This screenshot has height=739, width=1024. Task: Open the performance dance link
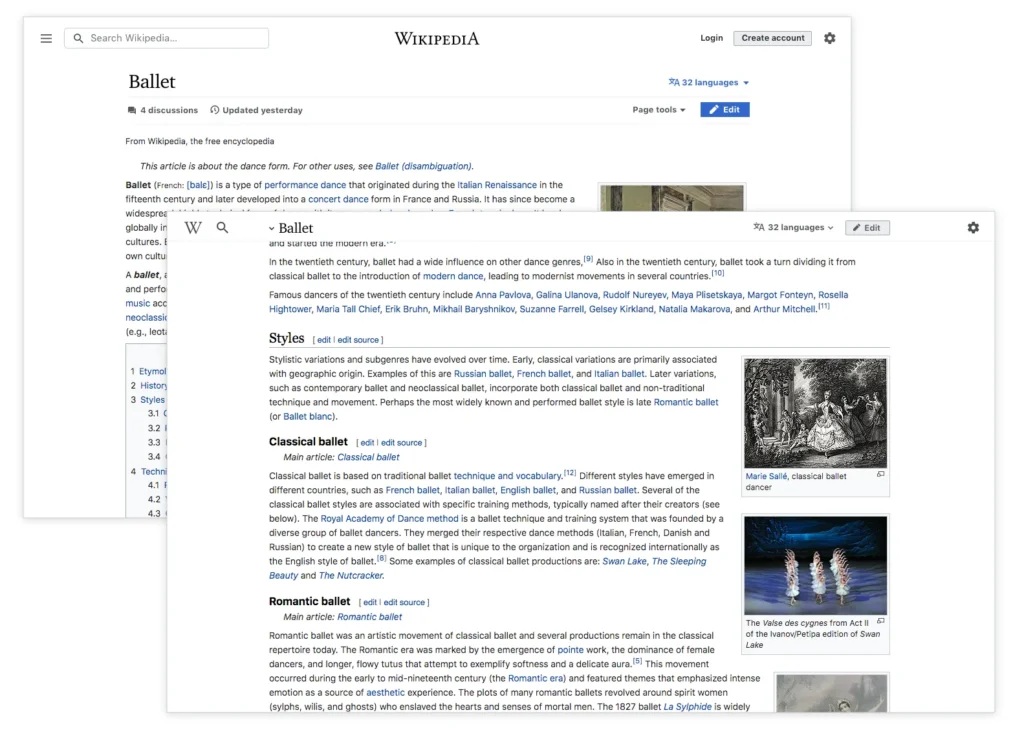(x=305, y=185)
